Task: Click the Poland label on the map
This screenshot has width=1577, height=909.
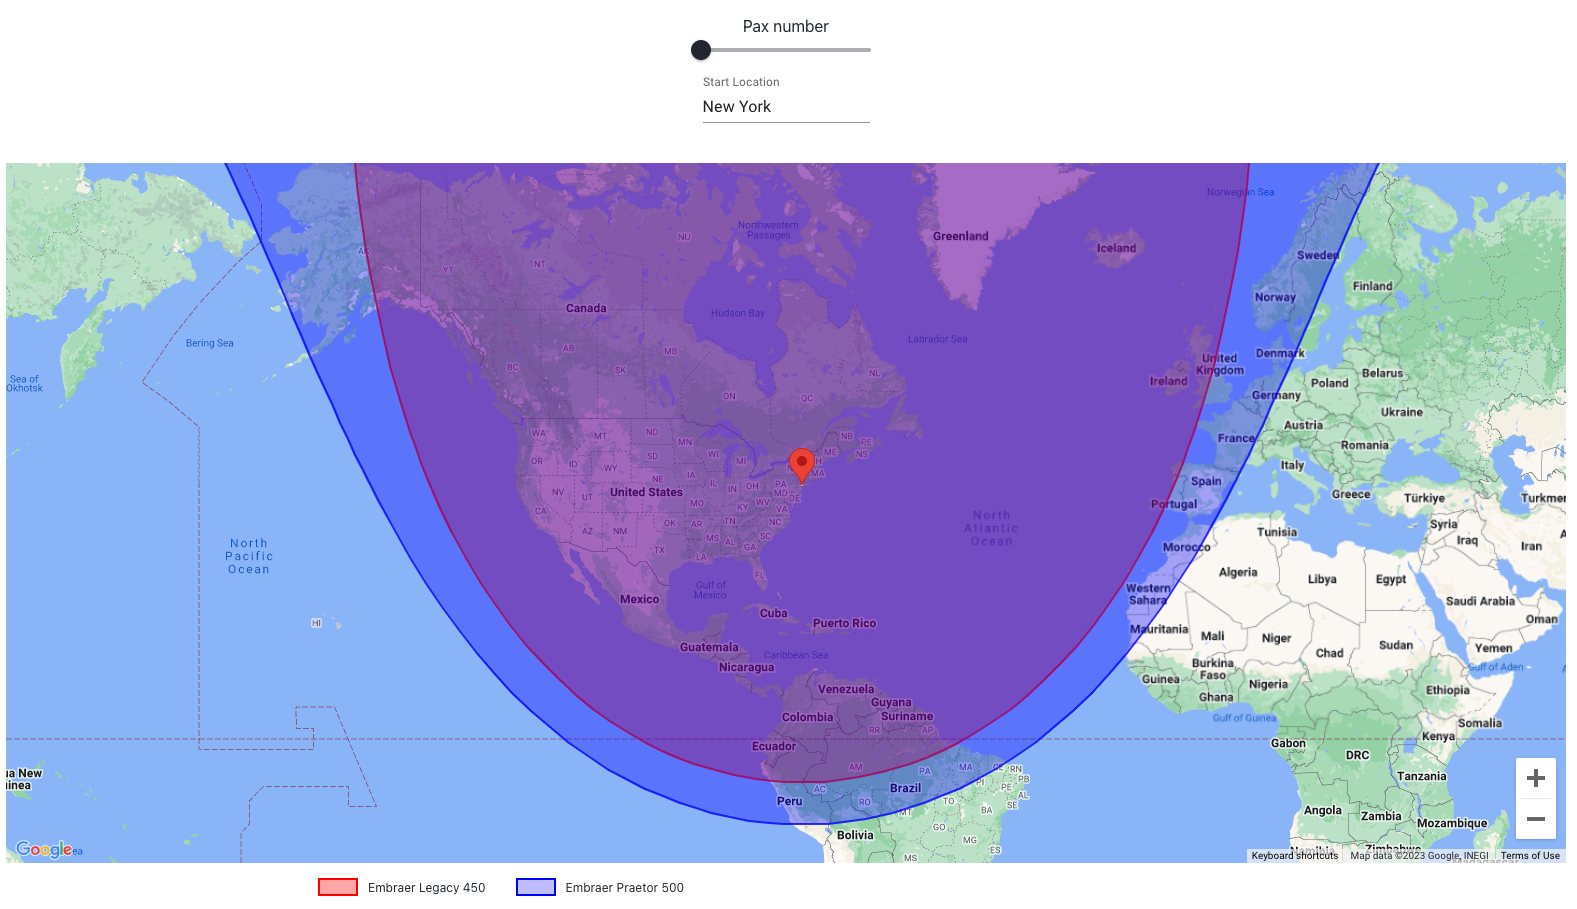Action: [1330, 384]
